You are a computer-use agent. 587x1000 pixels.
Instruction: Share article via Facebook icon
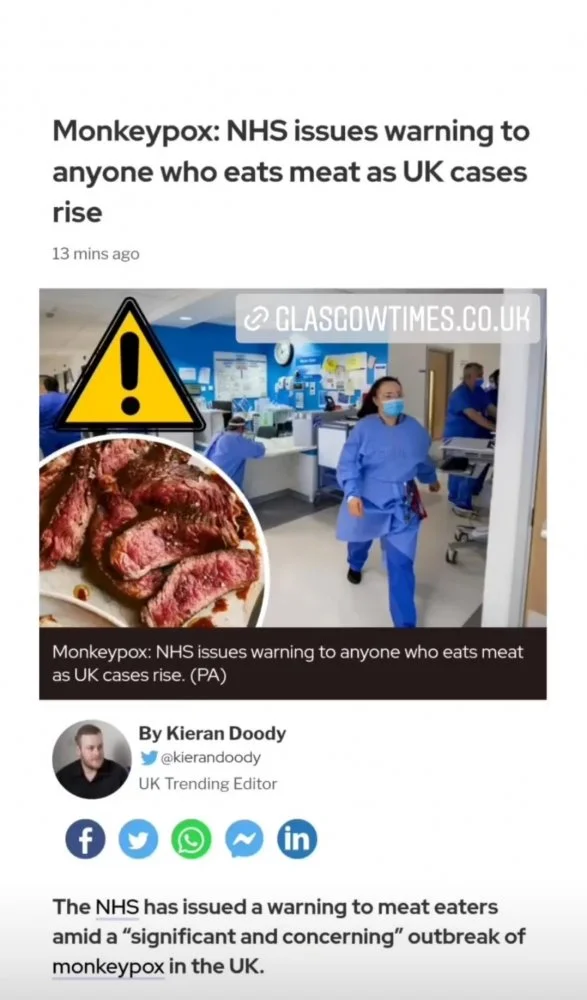click(85, 839)
